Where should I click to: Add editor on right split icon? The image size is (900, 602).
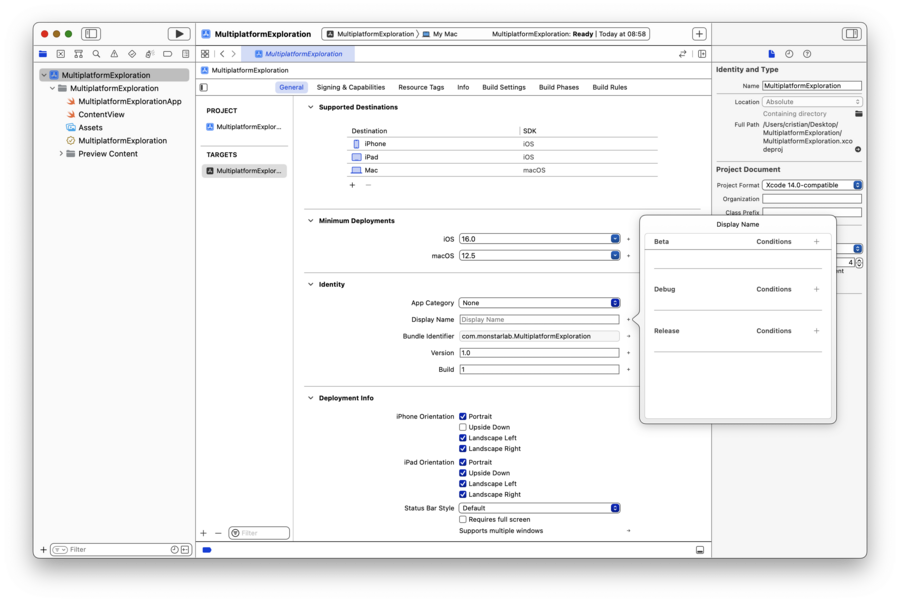coord(702,54)
